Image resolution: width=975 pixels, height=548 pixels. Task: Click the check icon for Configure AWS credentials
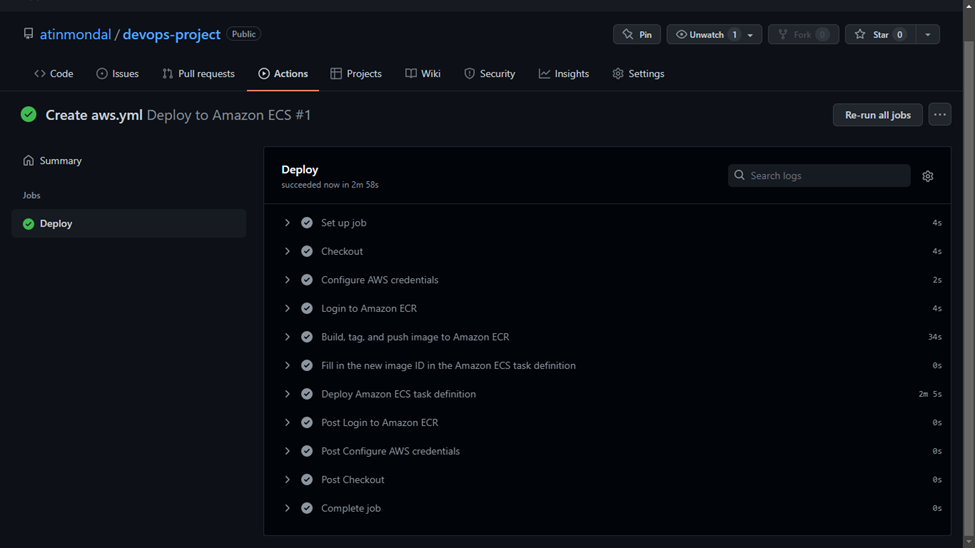307,280
